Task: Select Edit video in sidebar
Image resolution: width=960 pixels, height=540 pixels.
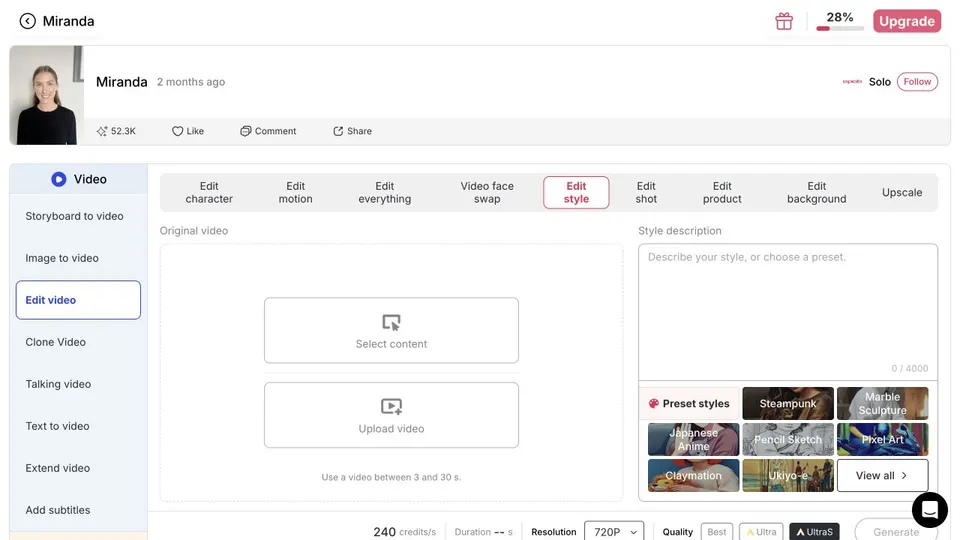Action: point(78,300)
